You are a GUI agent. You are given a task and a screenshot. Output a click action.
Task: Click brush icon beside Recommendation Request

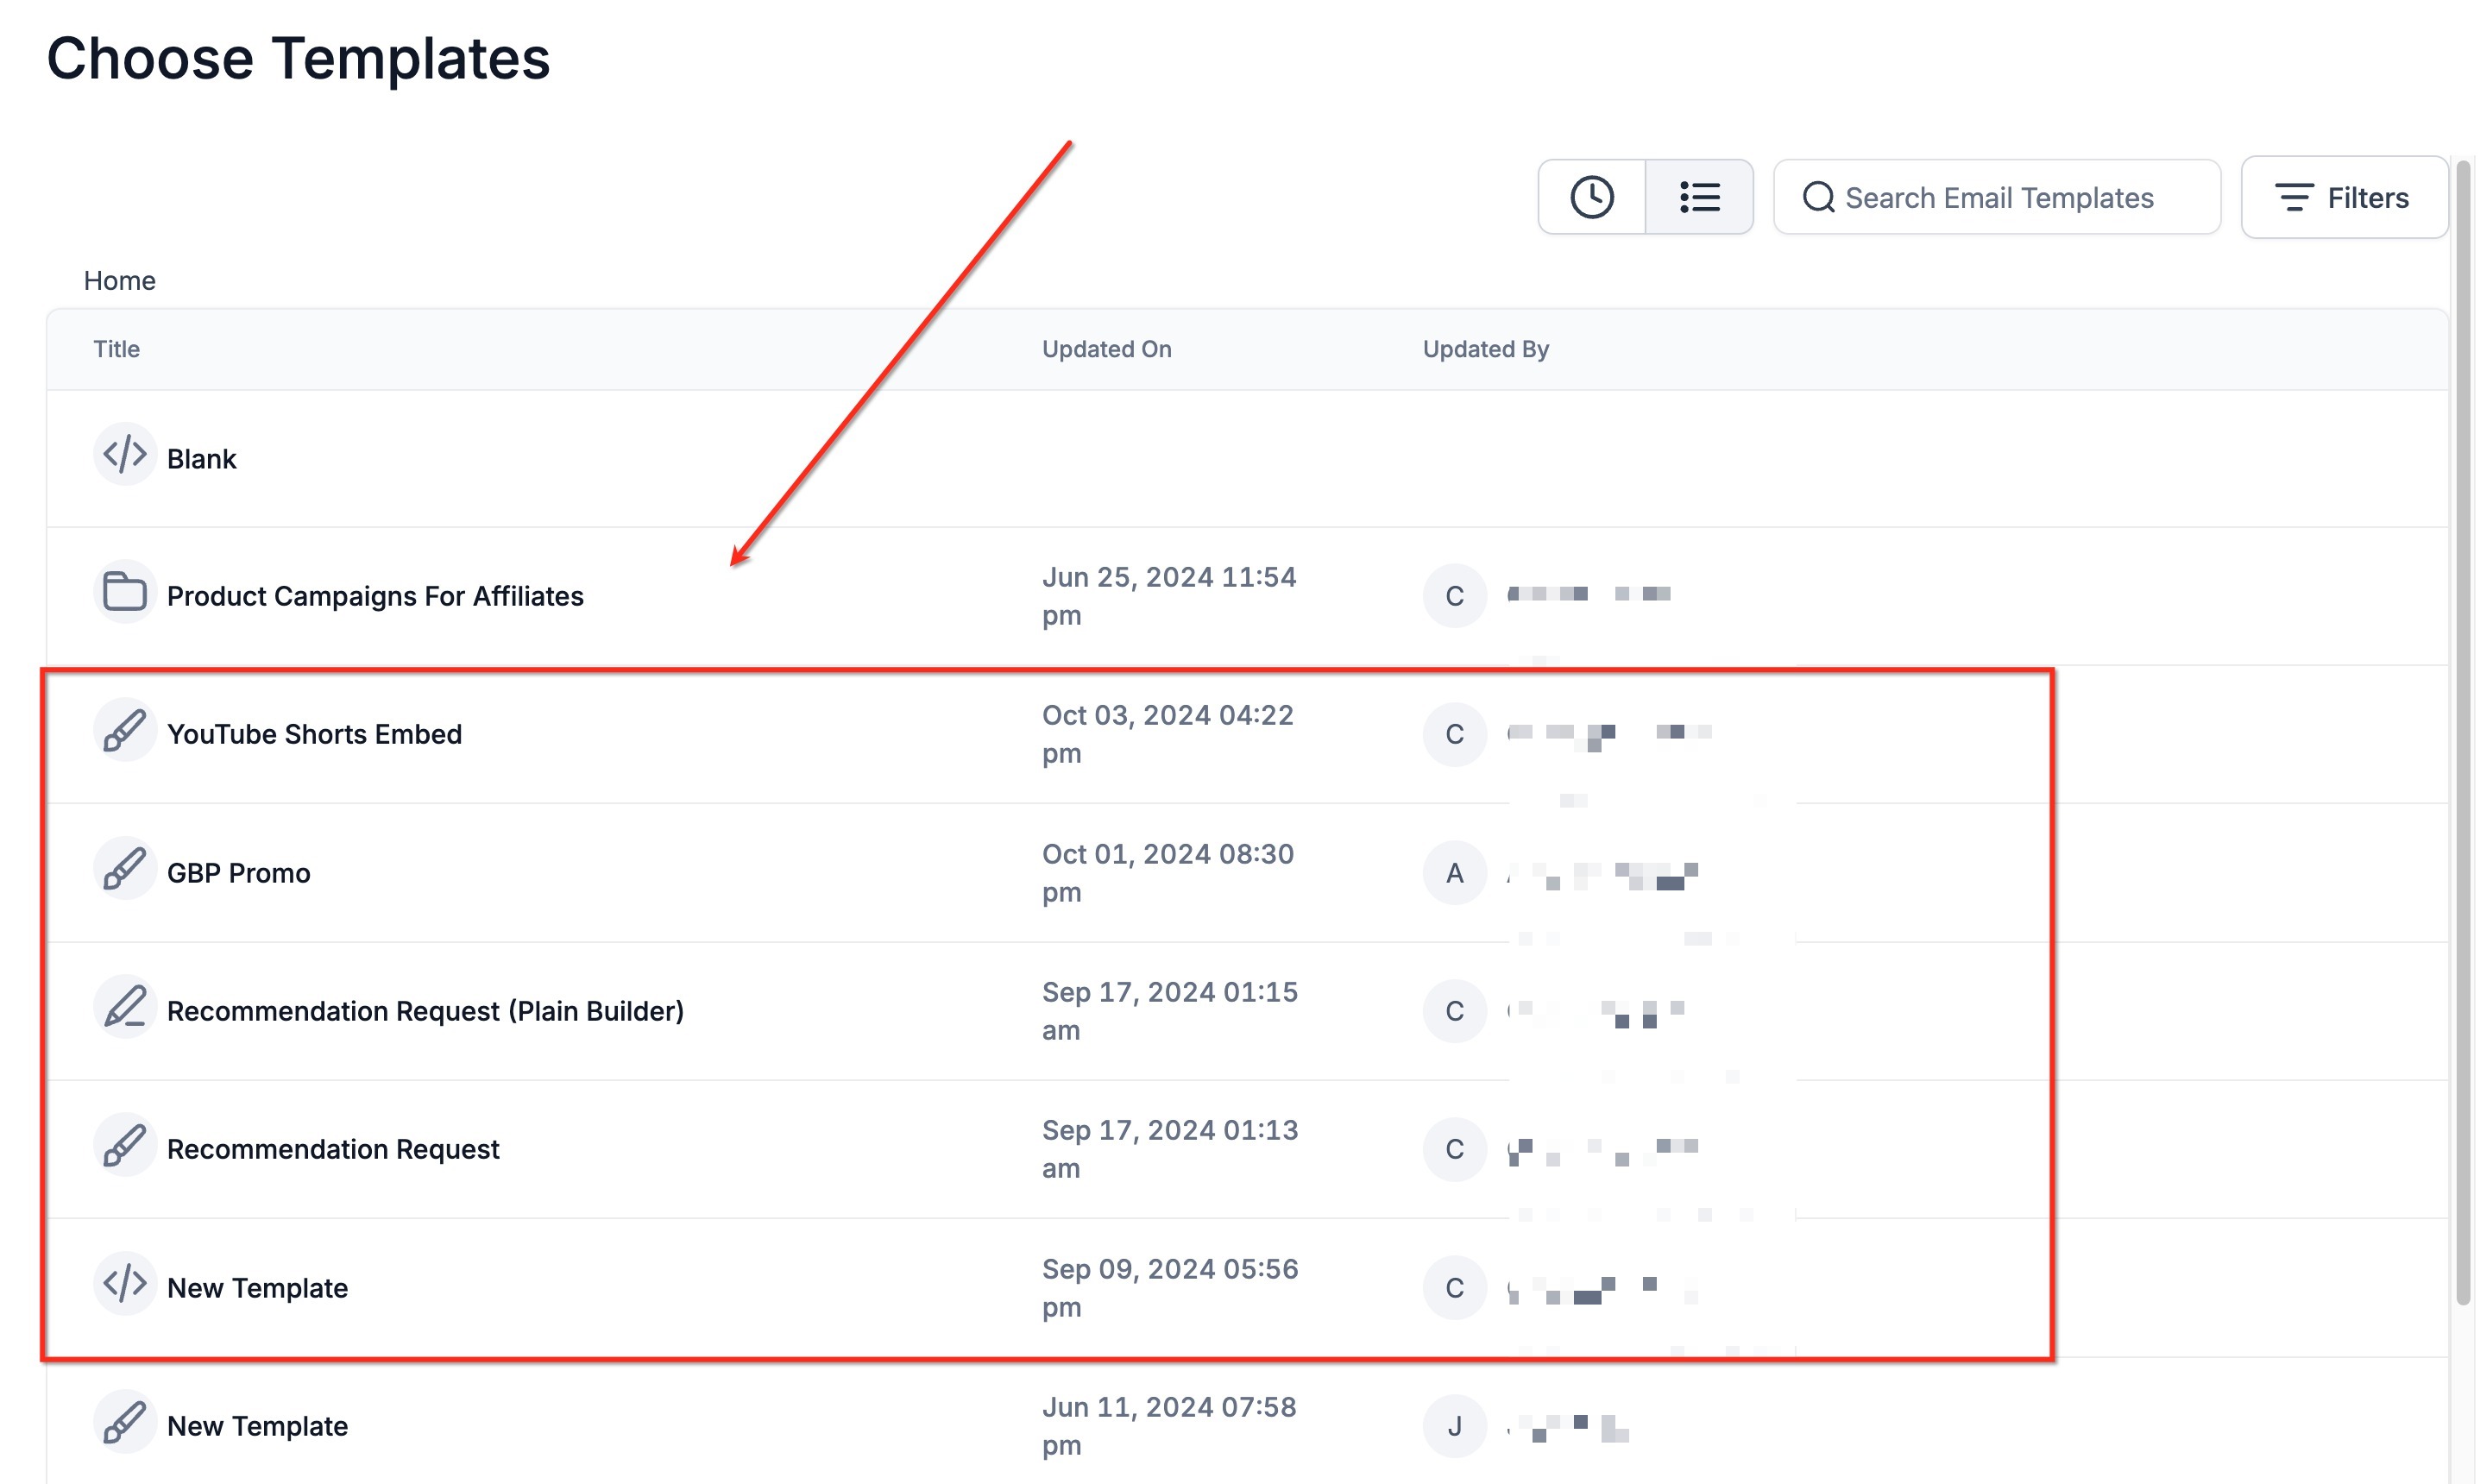125,1145
